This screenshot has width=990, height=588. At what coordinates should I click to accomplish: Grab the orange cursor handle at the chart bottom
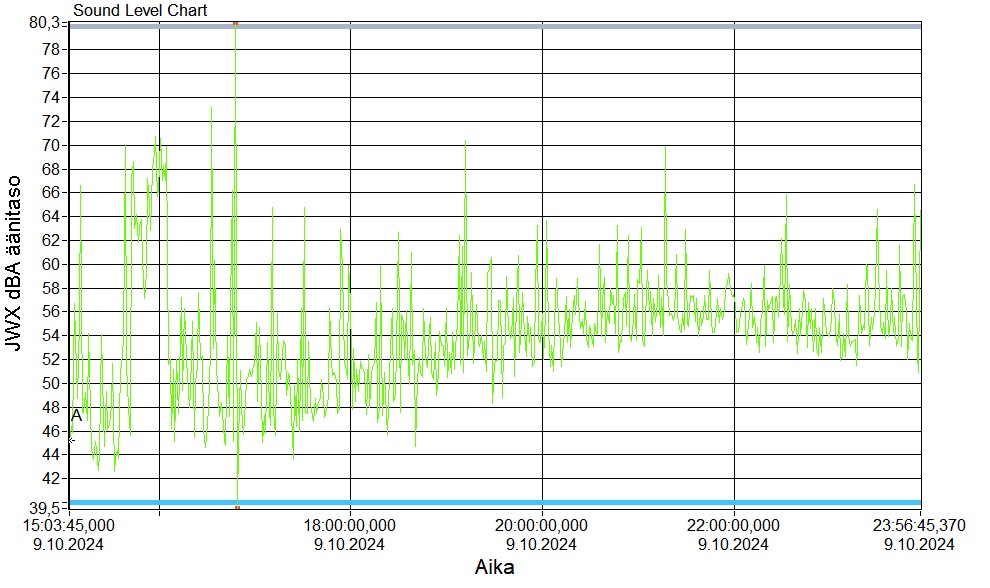[237, 507]
